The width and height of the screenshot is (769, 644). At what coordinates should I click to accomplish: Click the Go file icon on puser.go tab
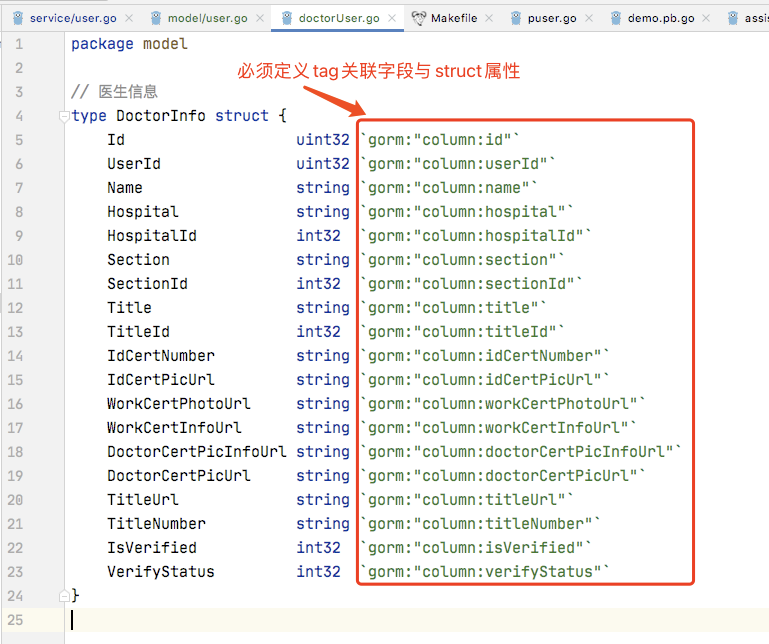517,18
